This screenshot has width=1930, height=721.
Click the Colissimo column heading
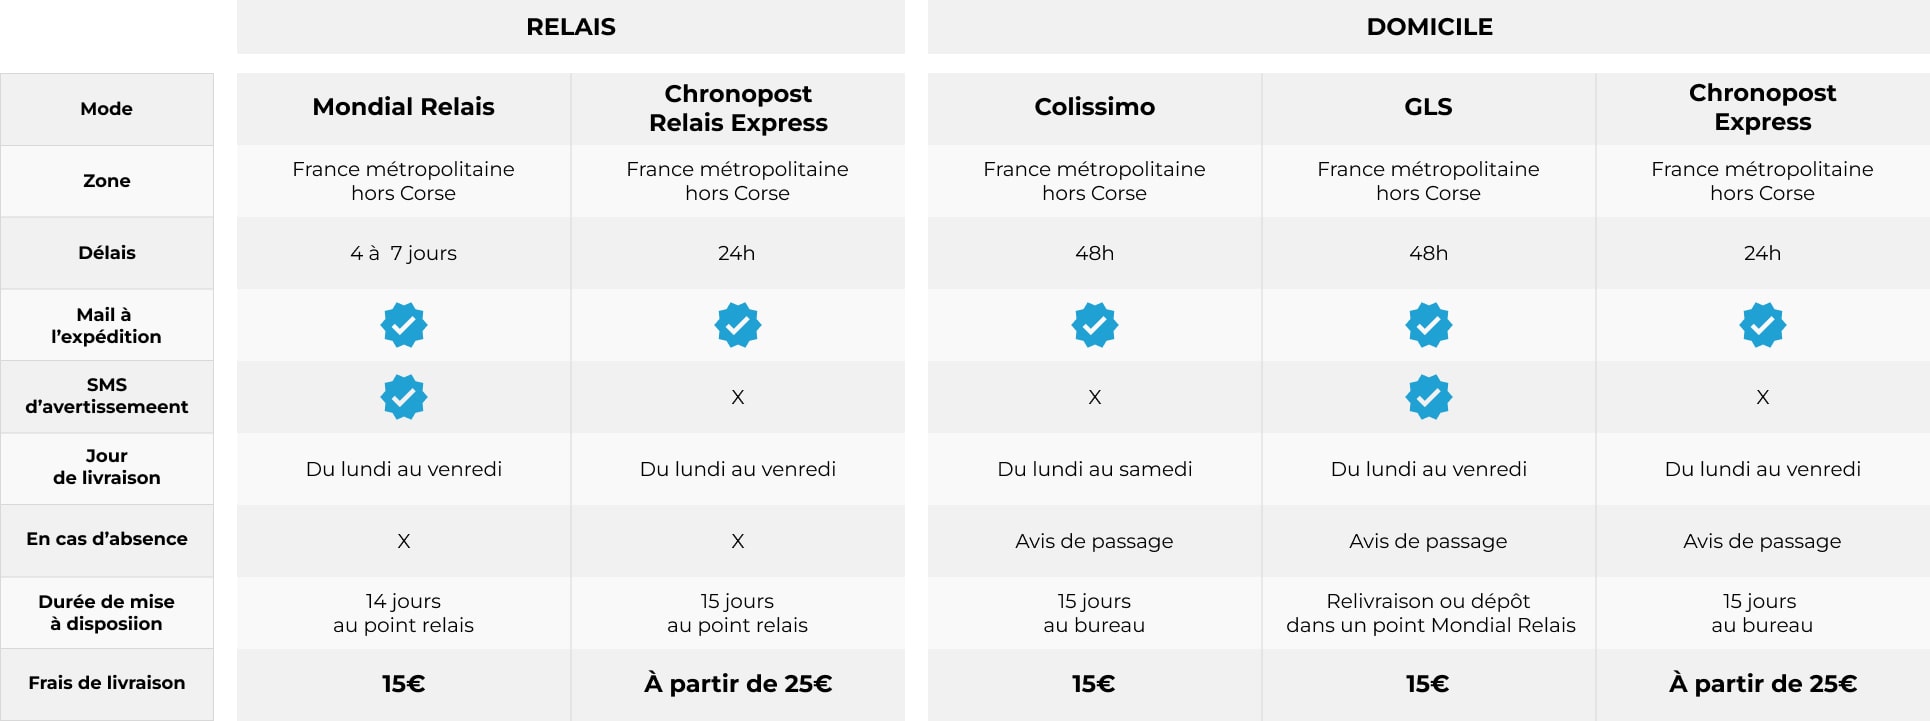[x=1095, y=107]
